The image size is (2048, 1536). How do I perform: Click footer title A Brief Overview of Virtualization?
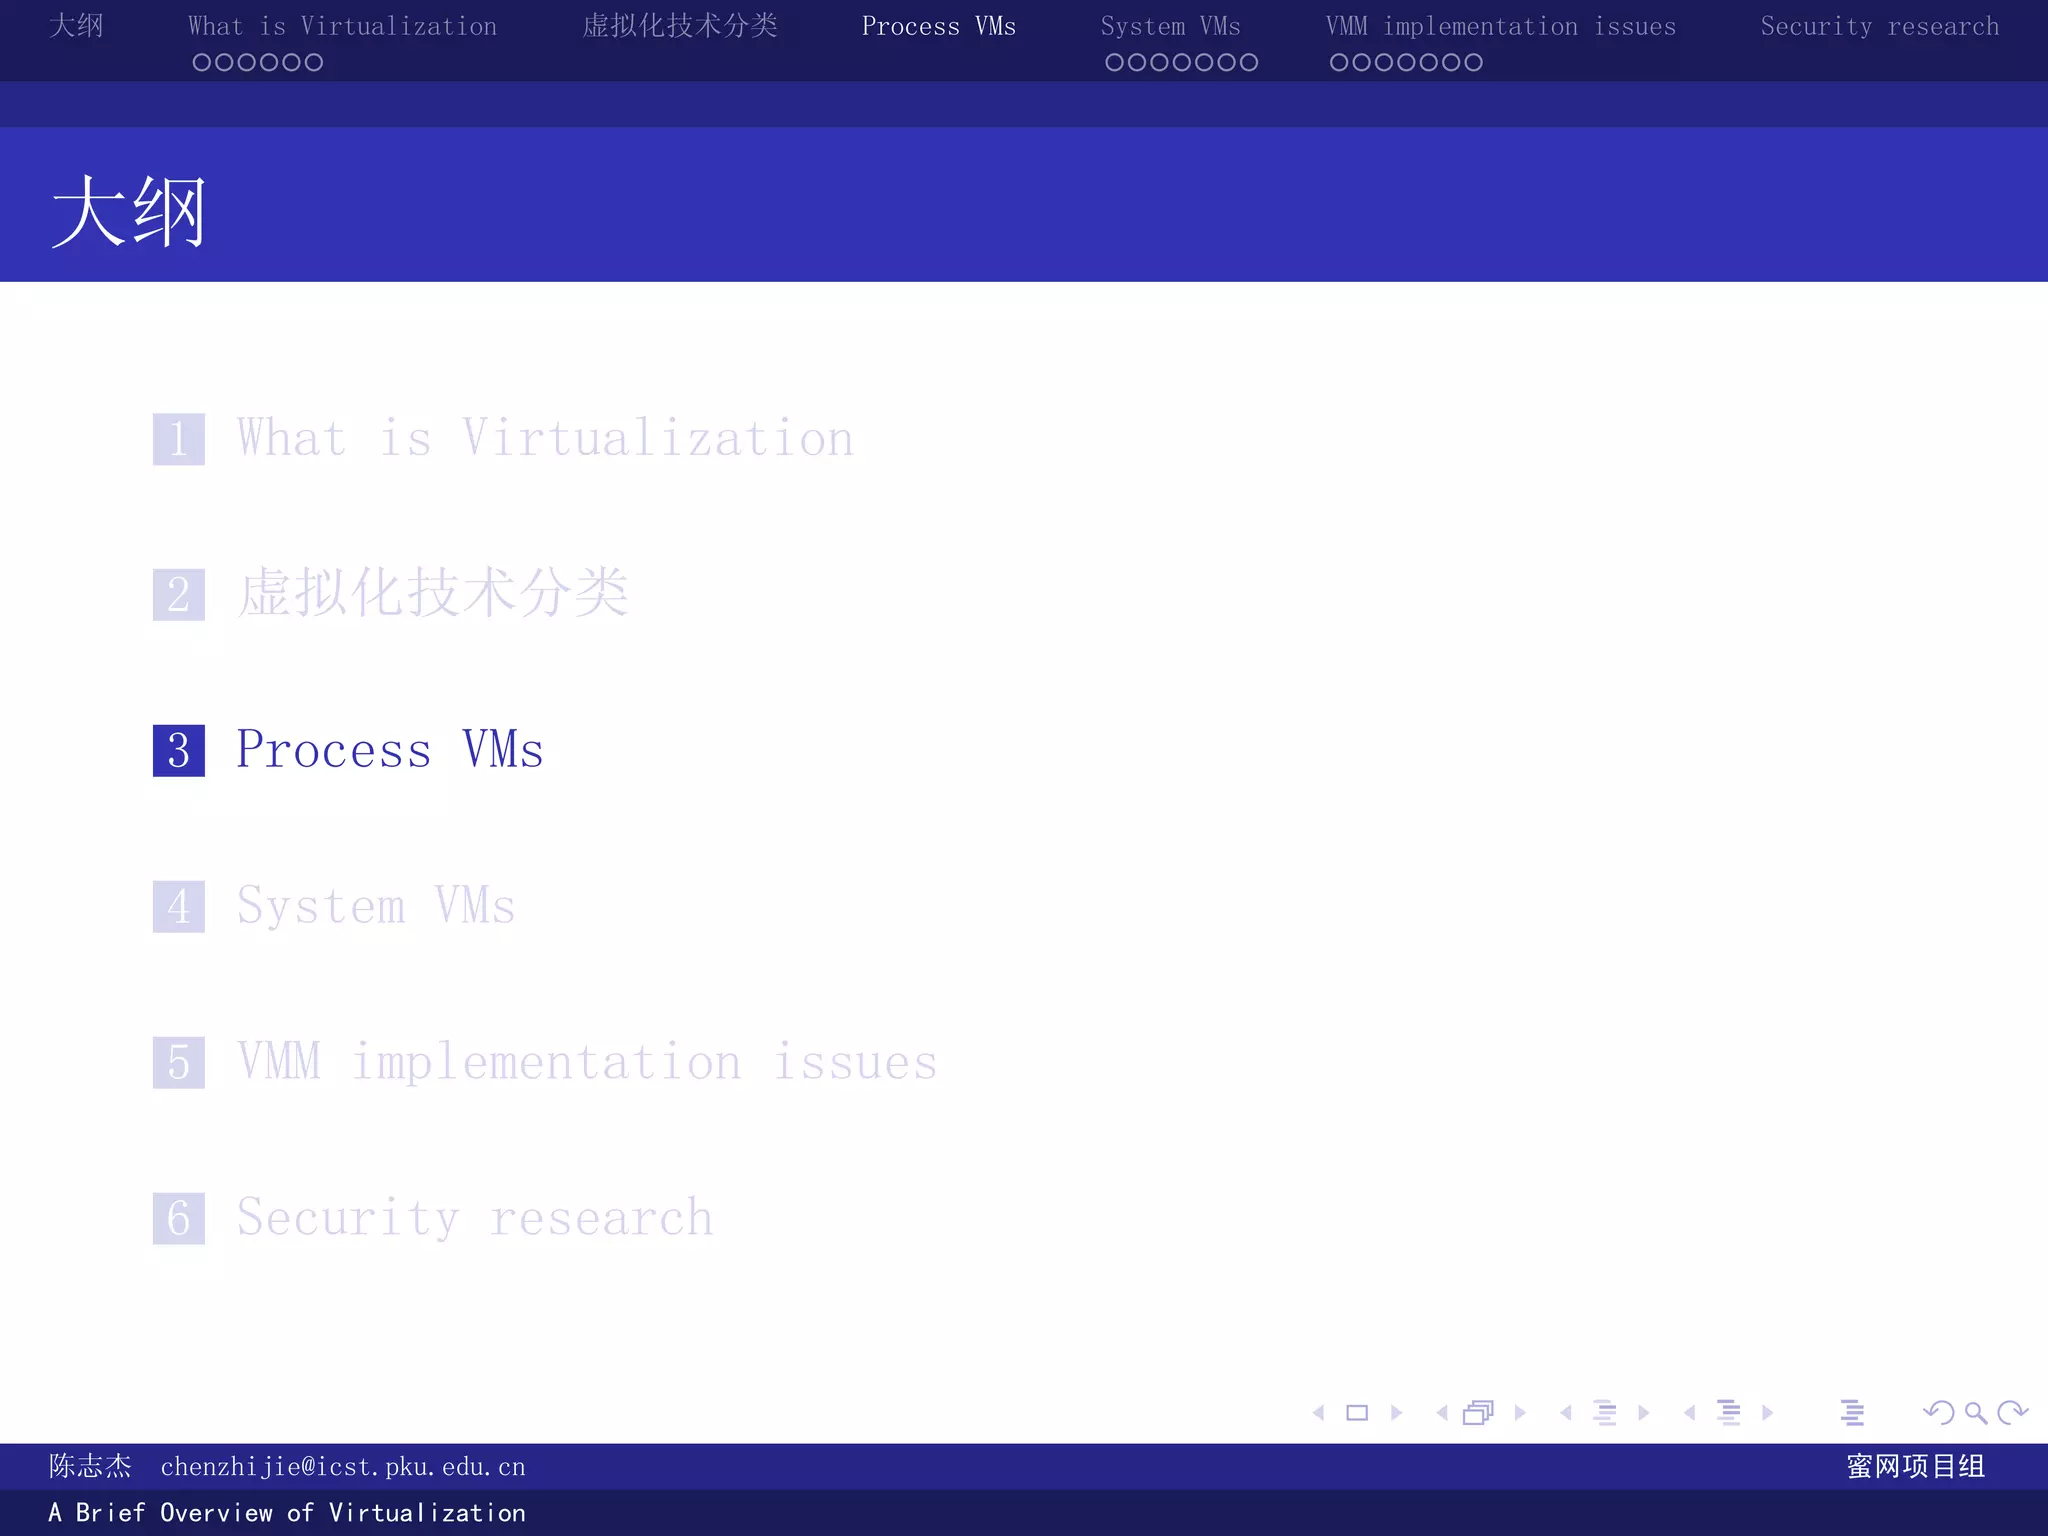point(287,1513)
